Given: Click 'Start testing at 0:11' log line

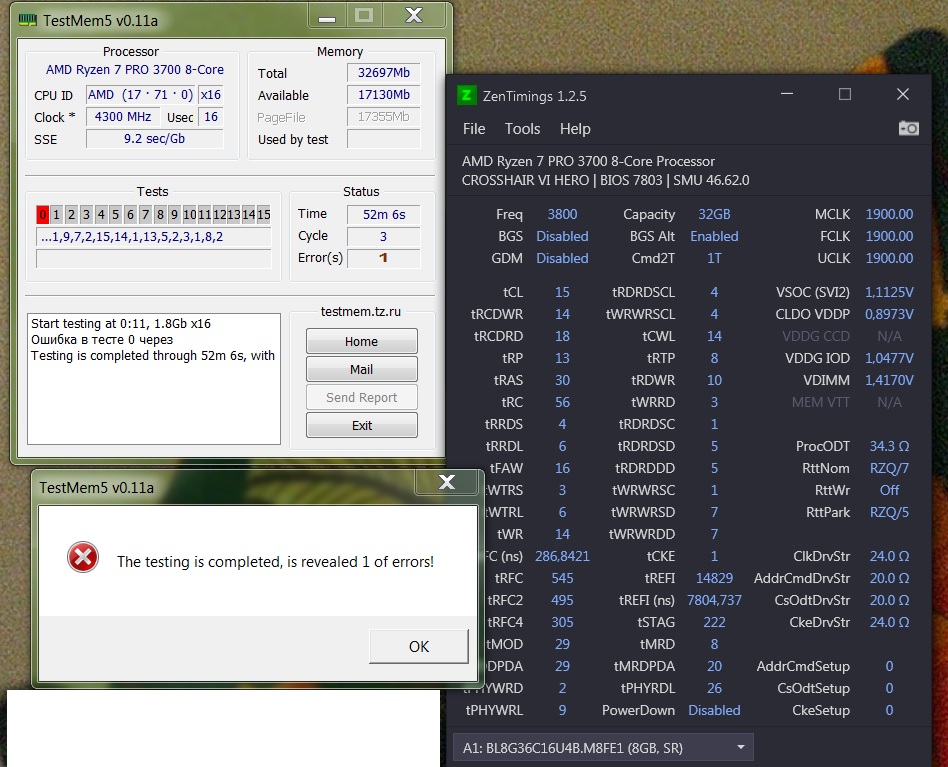Looking at the screenshot, I should tap(121, 323).
